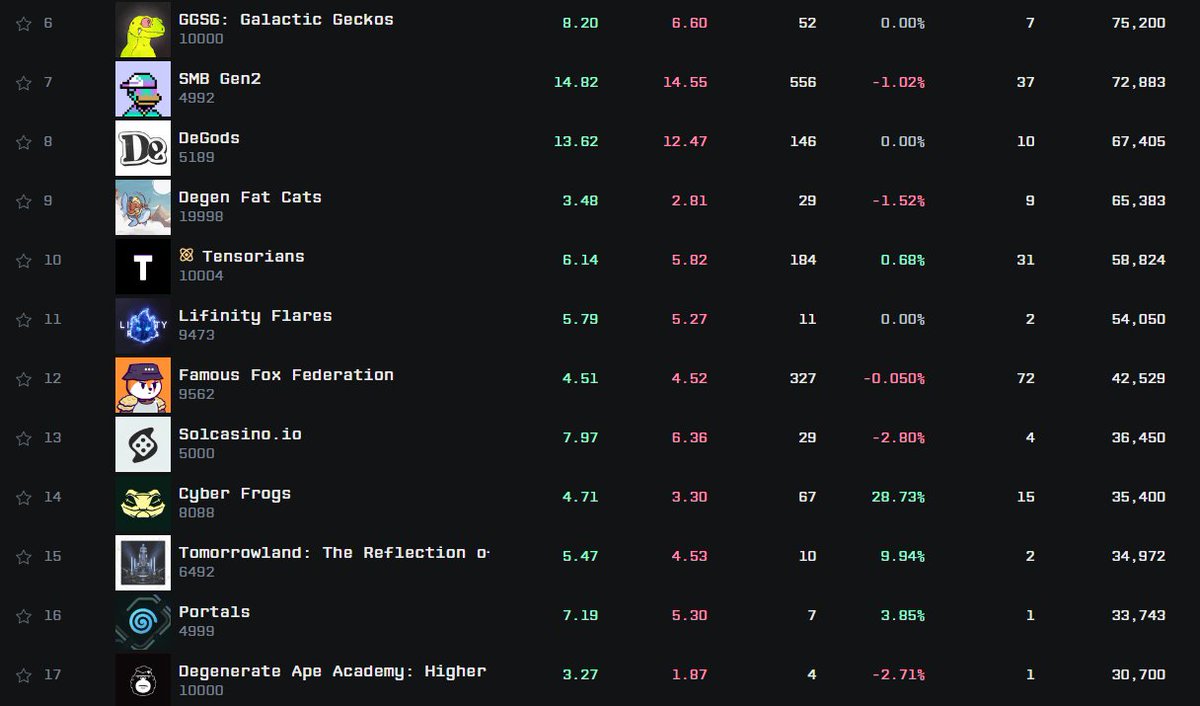Click Degen Fat Cats sell price 2.81
Screen dimensions: 1200x706
689,201
